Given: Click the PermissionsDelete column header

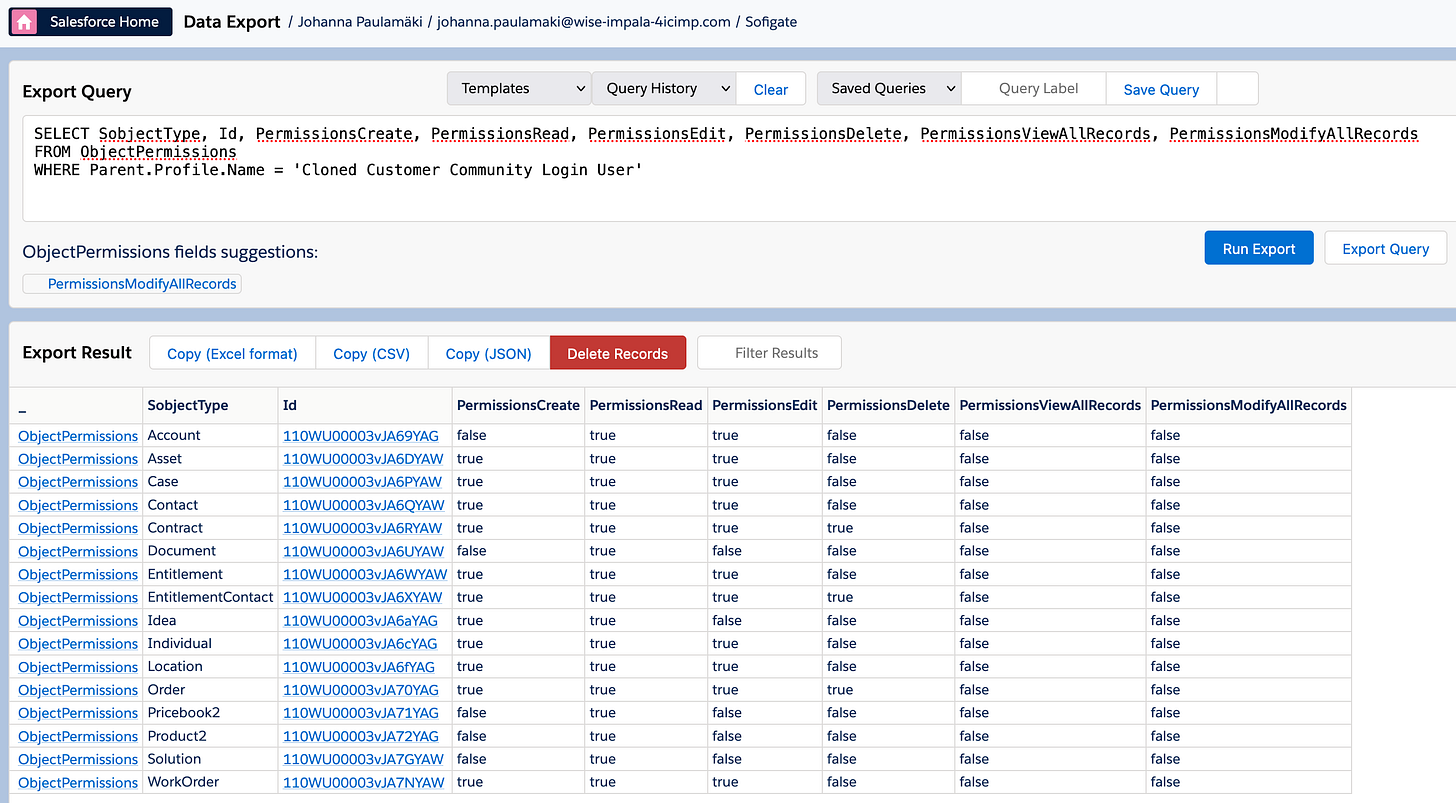Looking at the screenshot, I should [888, 405].
